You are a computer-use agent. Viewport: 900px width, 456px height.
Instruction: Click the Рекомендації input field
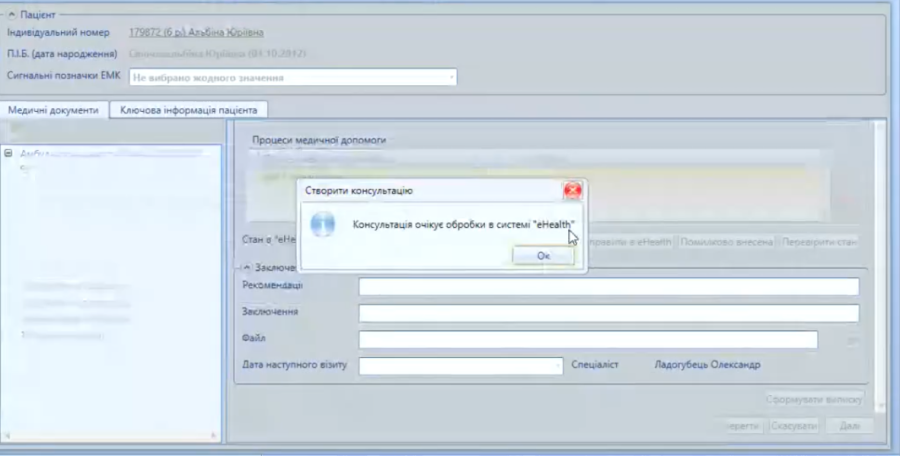click(608, 286)
